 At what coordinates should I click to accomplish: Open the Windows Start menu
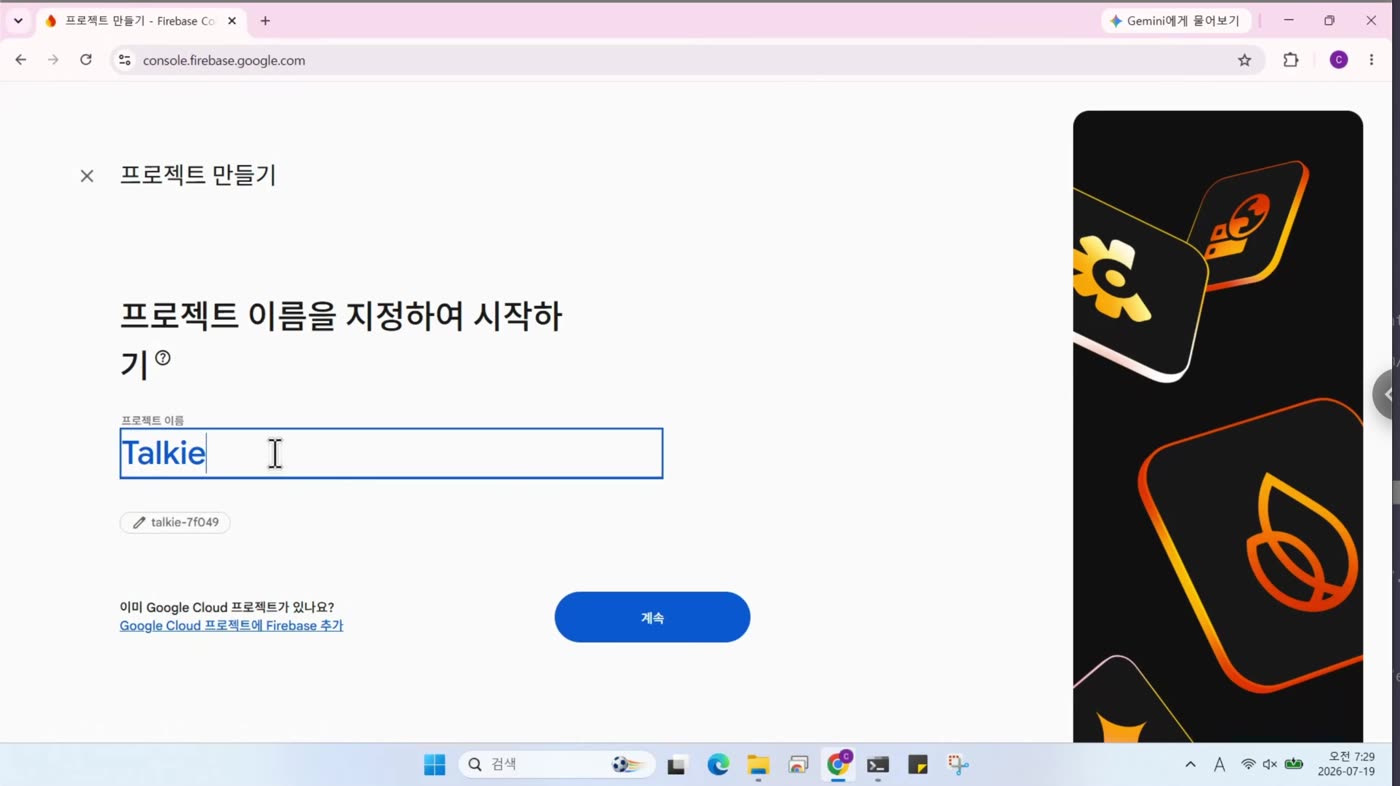coord(434,765)
